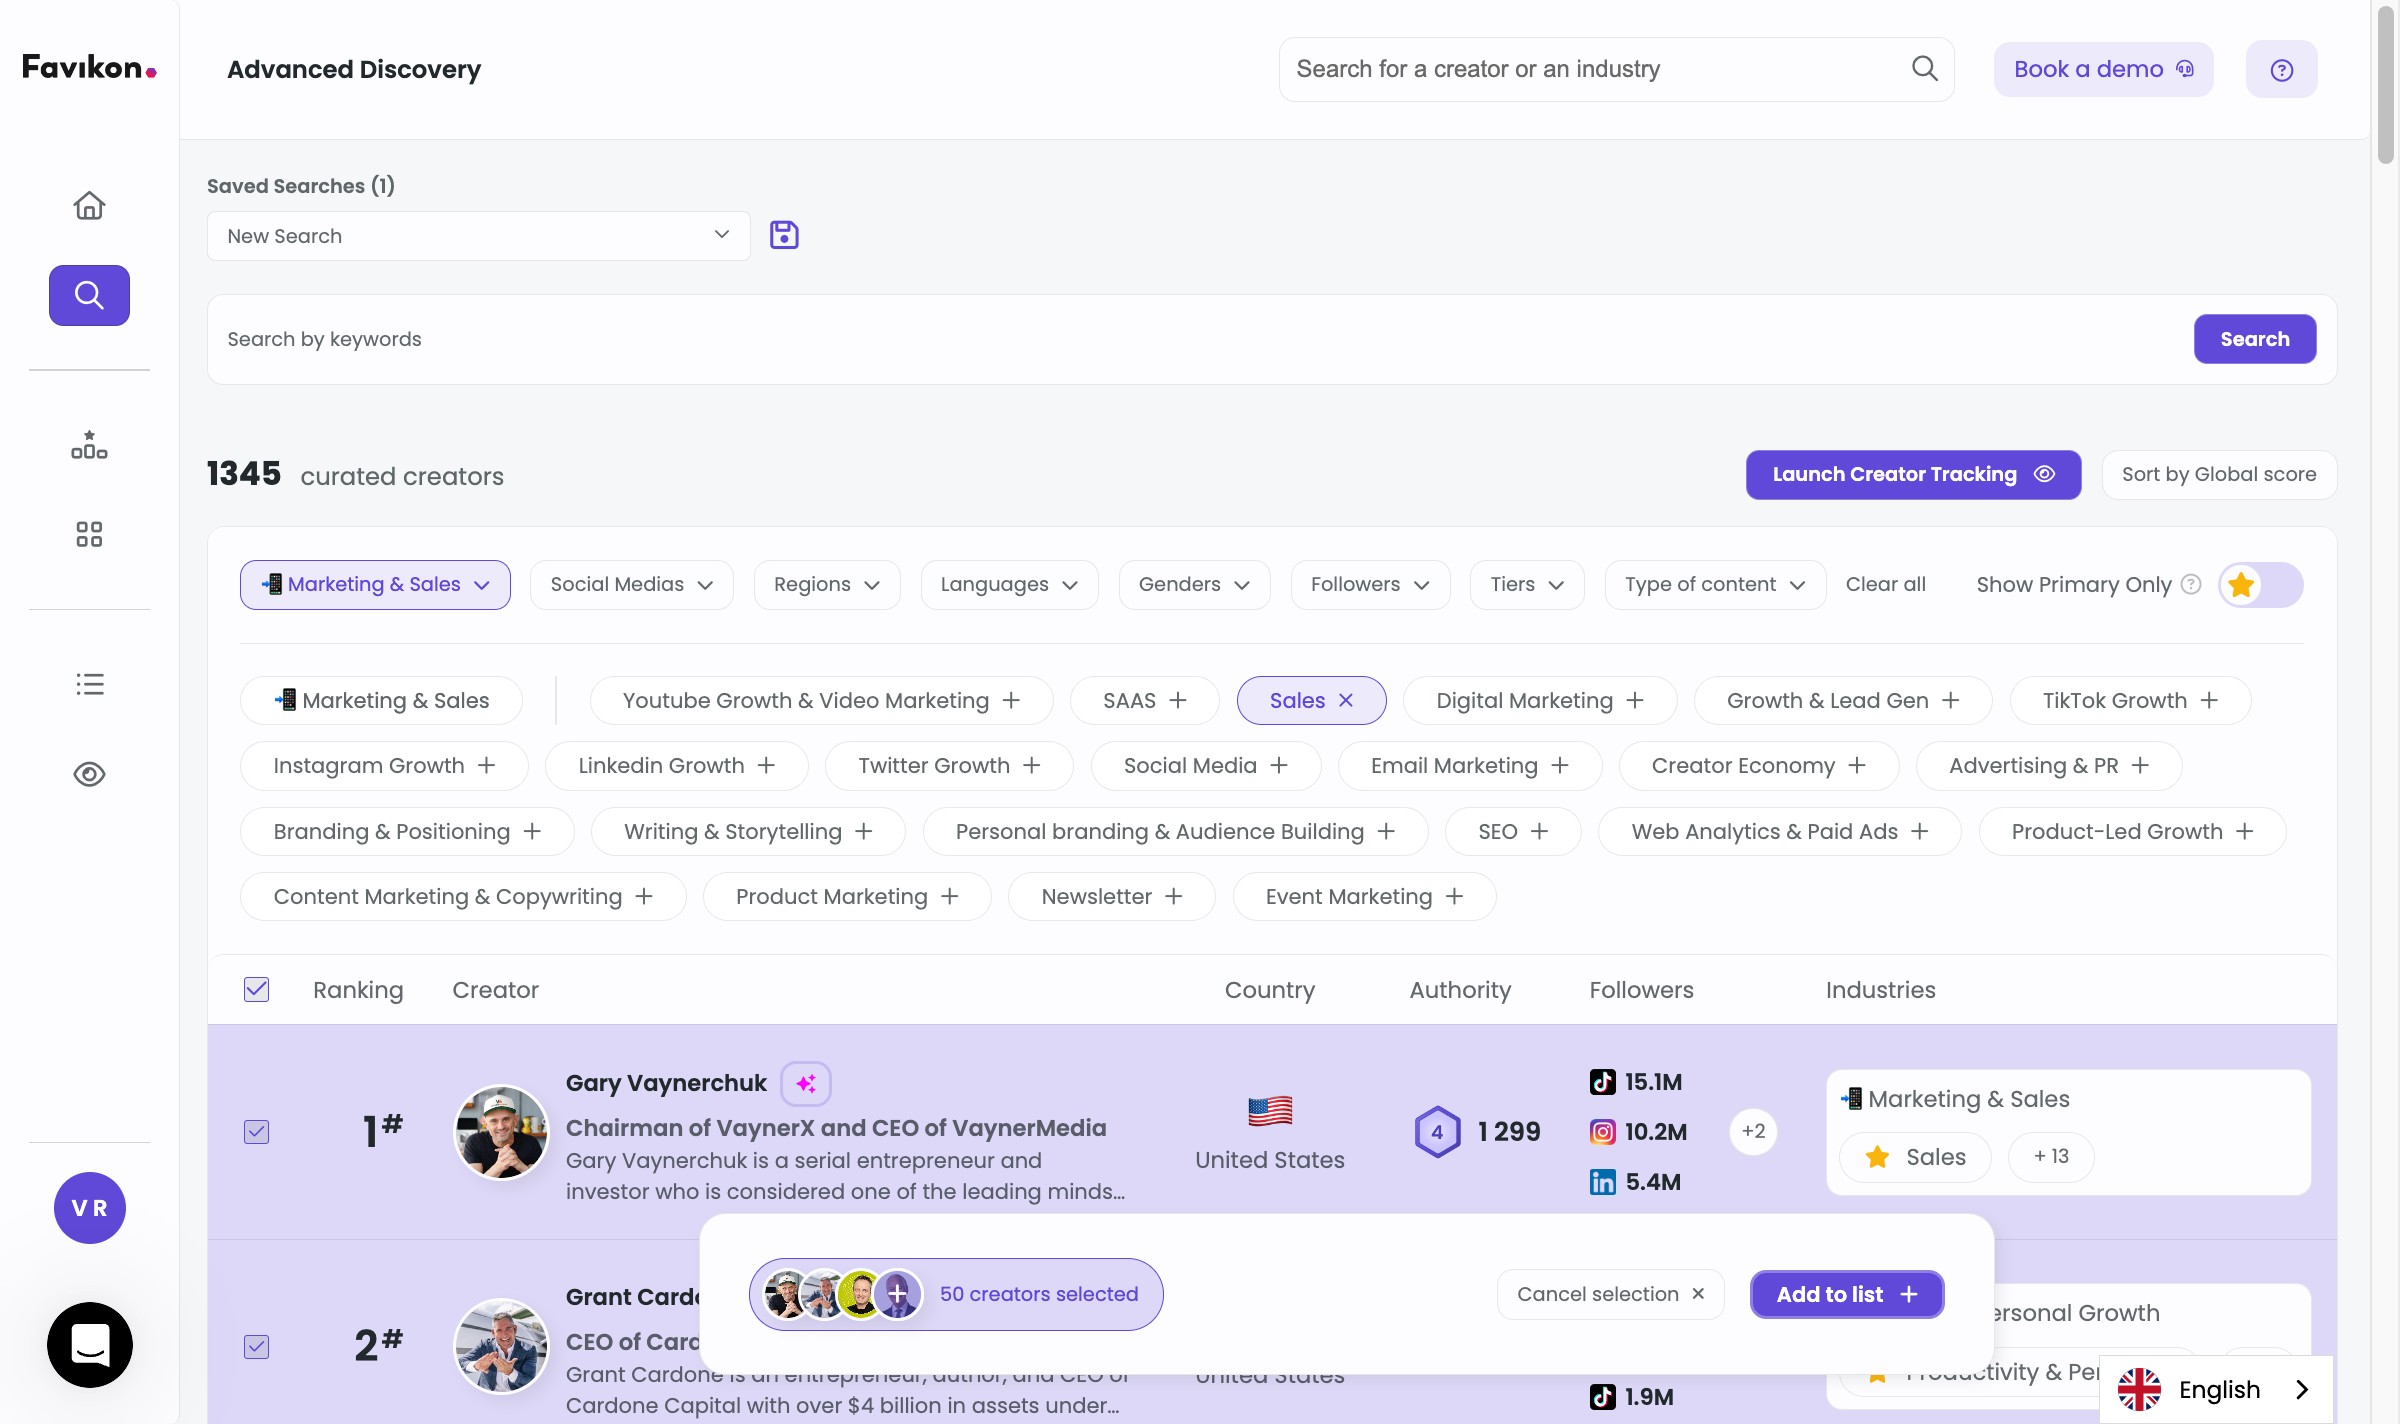Click the save search floppy disk icon
The width and height of the screenshot is (2400, 1424).
pos(784,235)
